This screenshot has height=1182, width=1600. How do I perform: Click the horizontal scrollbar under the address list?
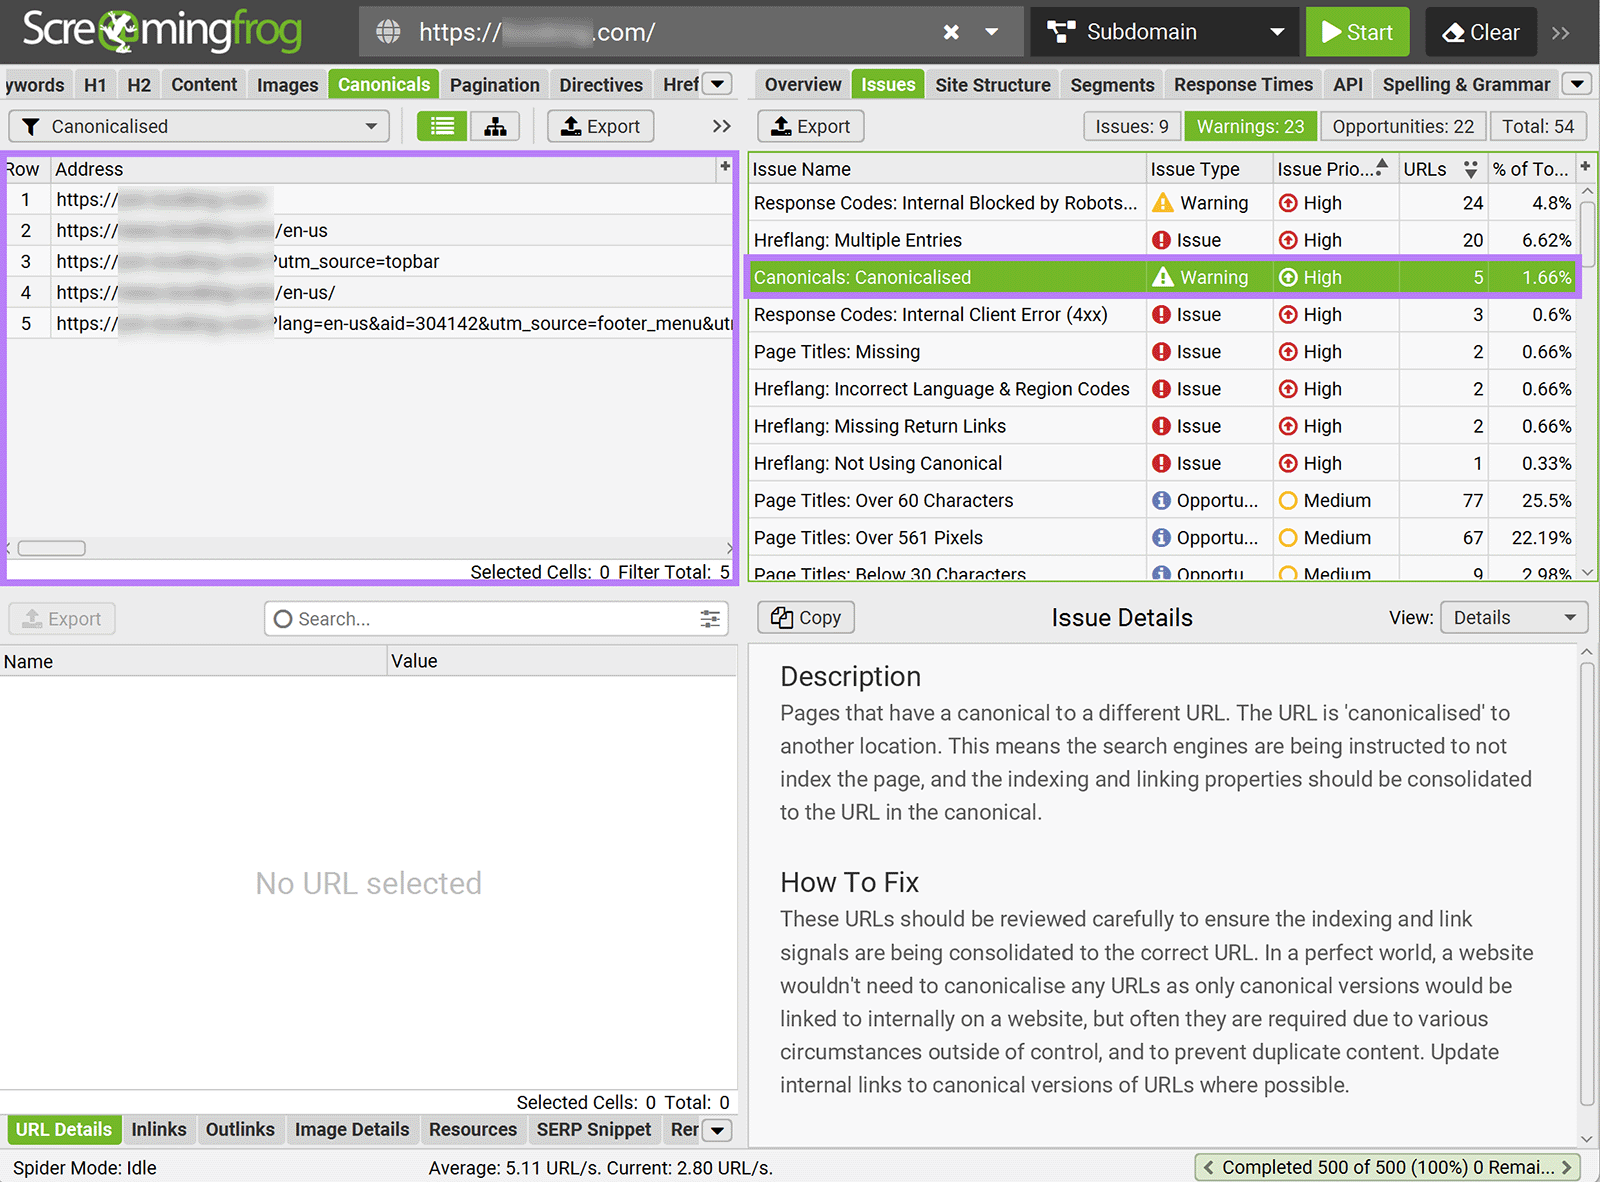tap(51, 548)
